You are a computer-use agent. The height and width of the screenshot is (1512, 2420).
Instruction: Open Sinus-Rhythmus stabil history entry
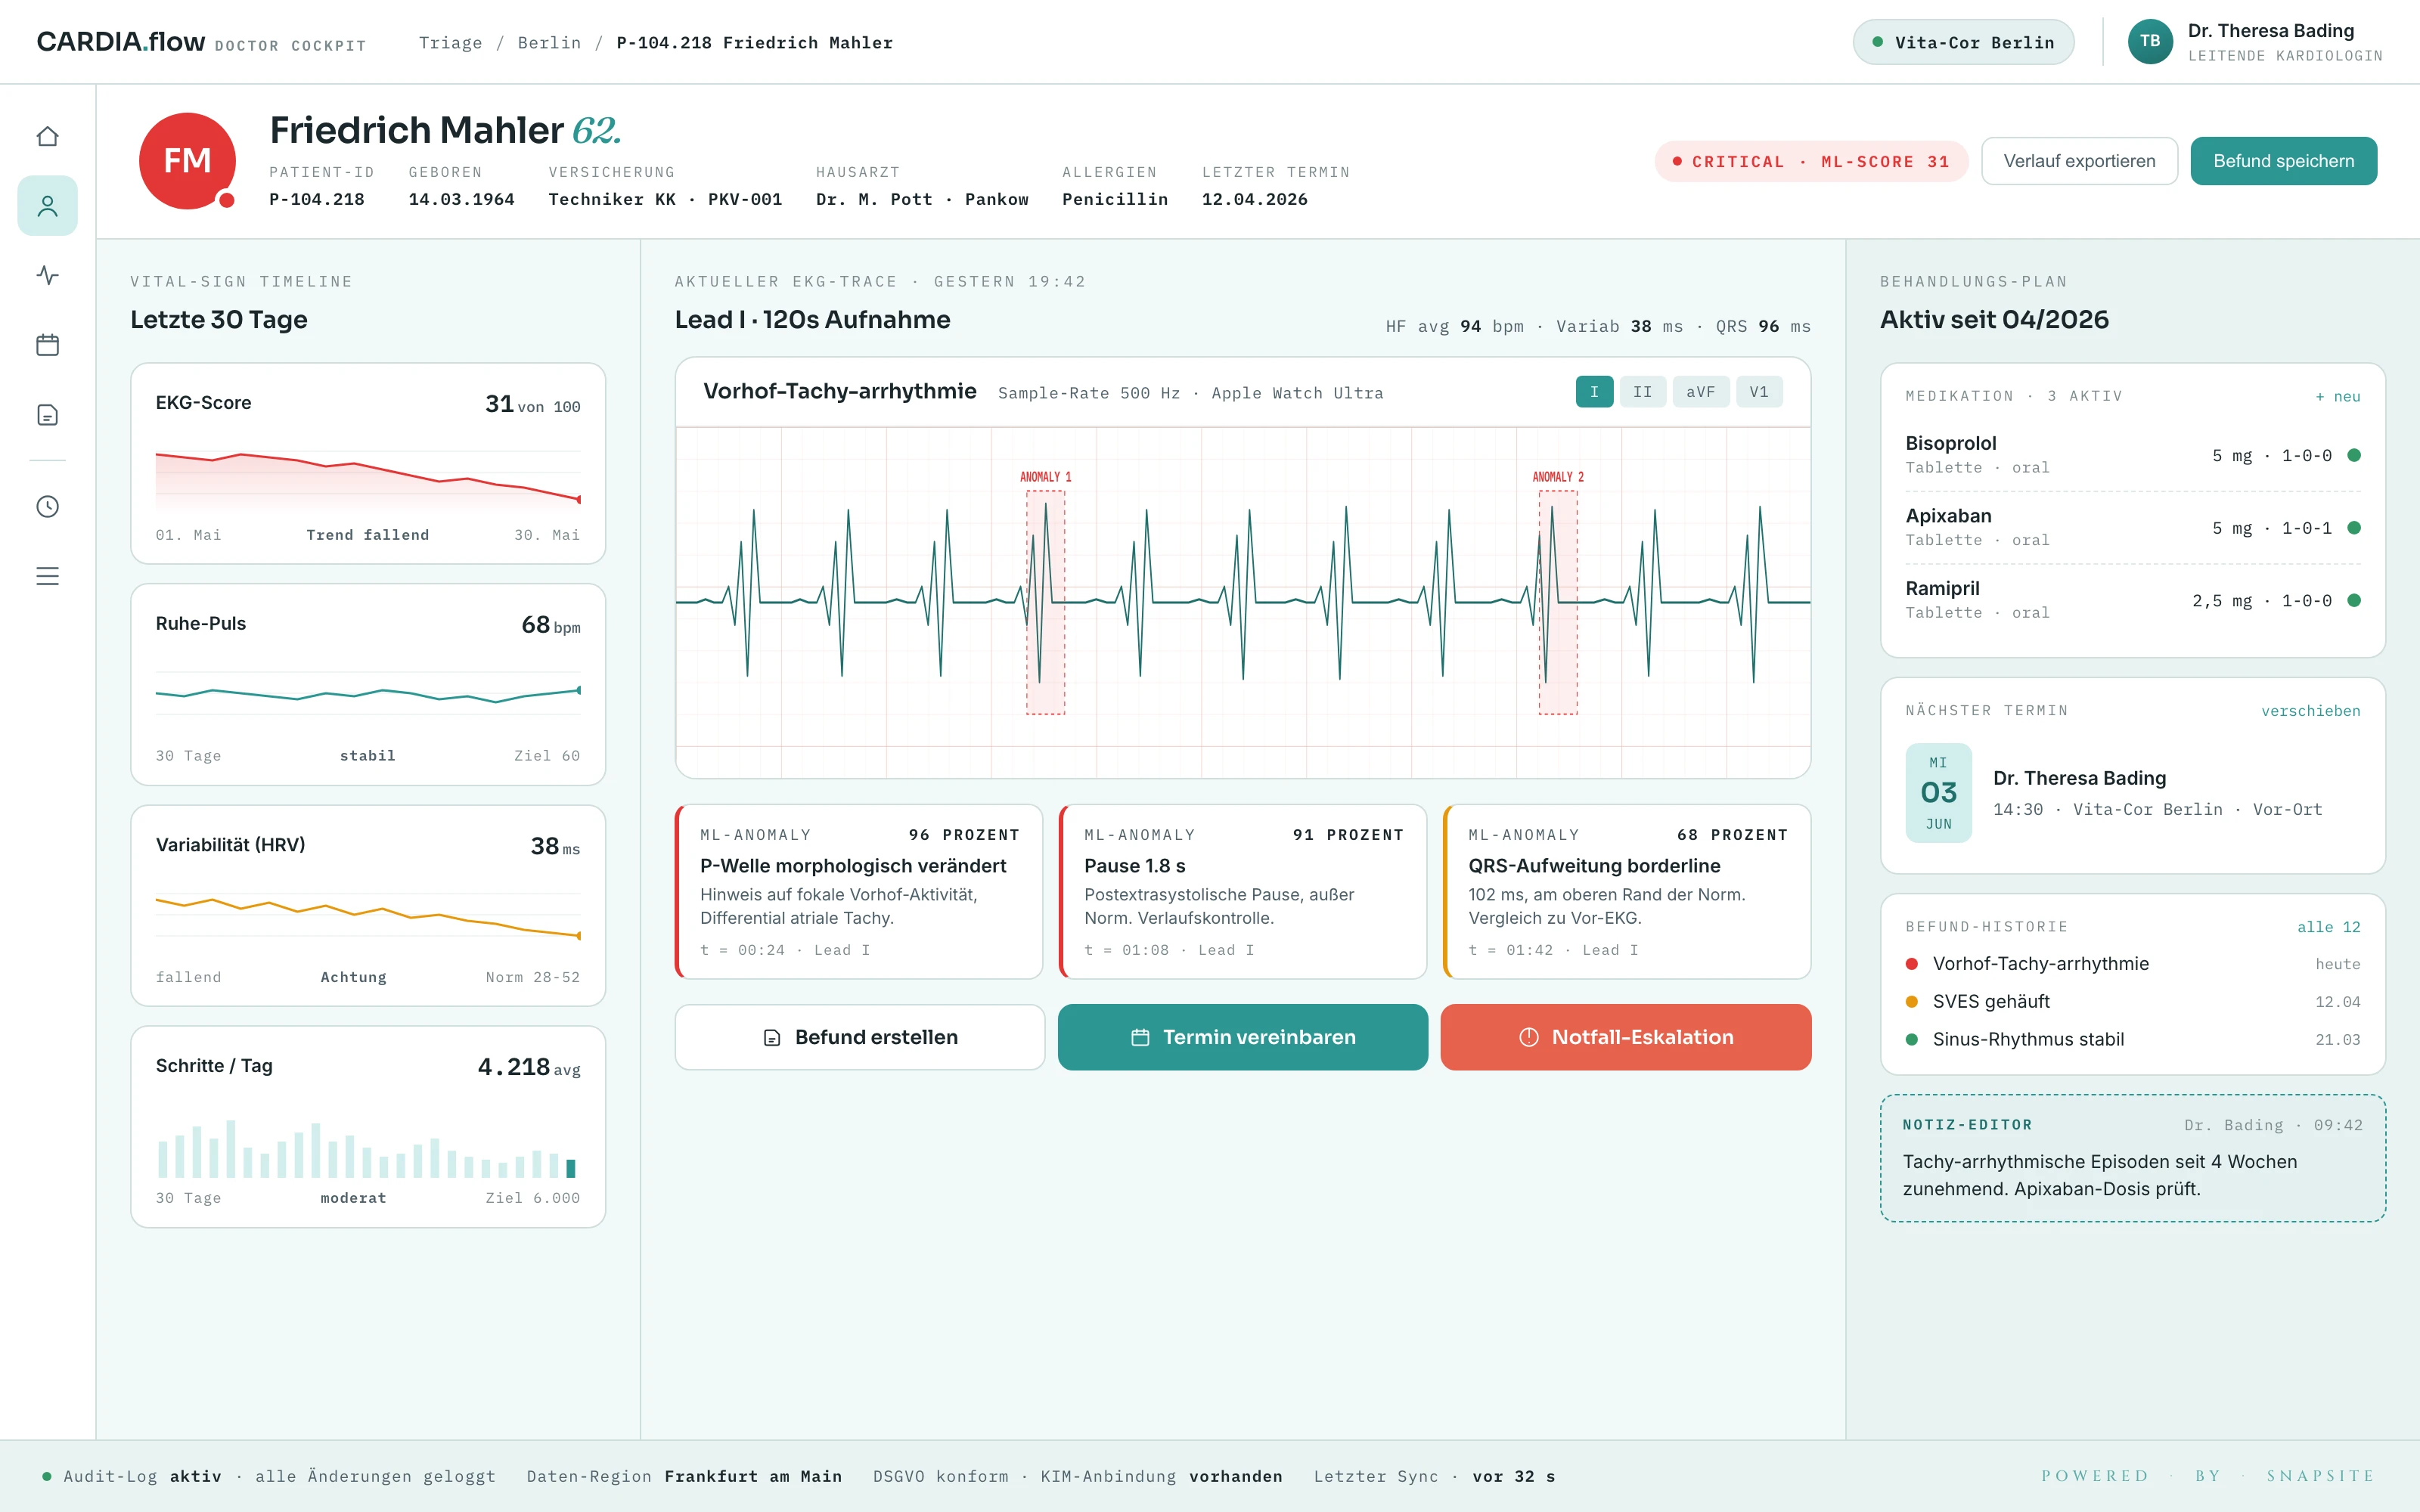coord(2133,1040)
